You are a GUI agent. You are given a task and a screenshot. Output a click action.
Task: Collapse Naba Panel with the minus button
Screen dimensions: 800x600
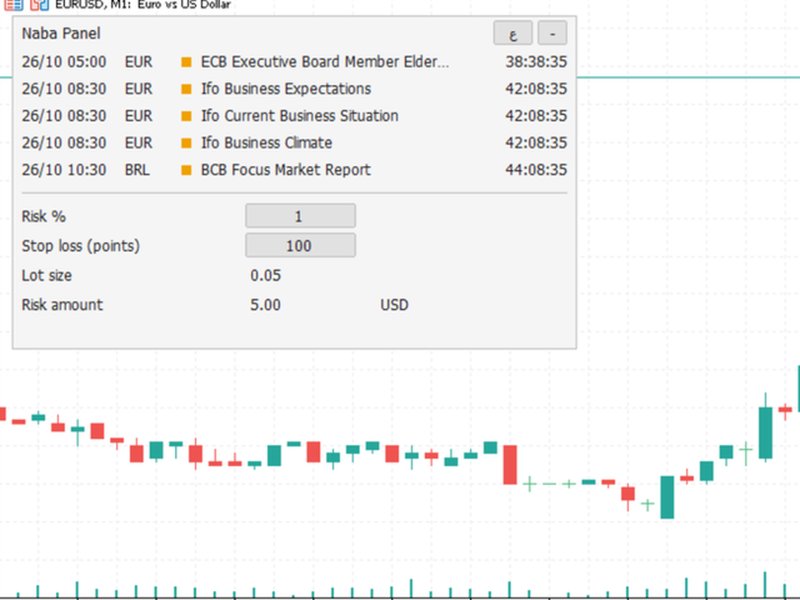coord(552,34)
